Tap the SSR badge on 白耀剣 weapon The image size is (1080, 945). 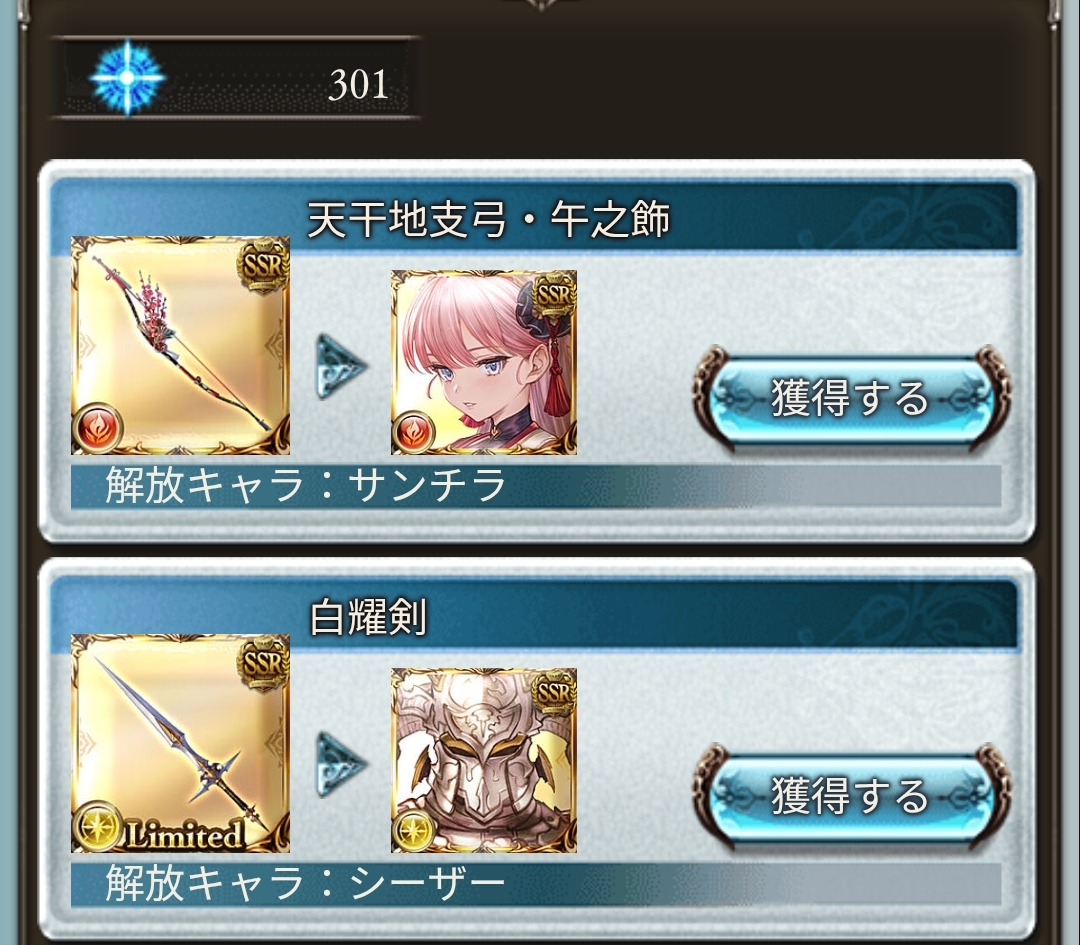pyautogui.click(x=262, y=663)
